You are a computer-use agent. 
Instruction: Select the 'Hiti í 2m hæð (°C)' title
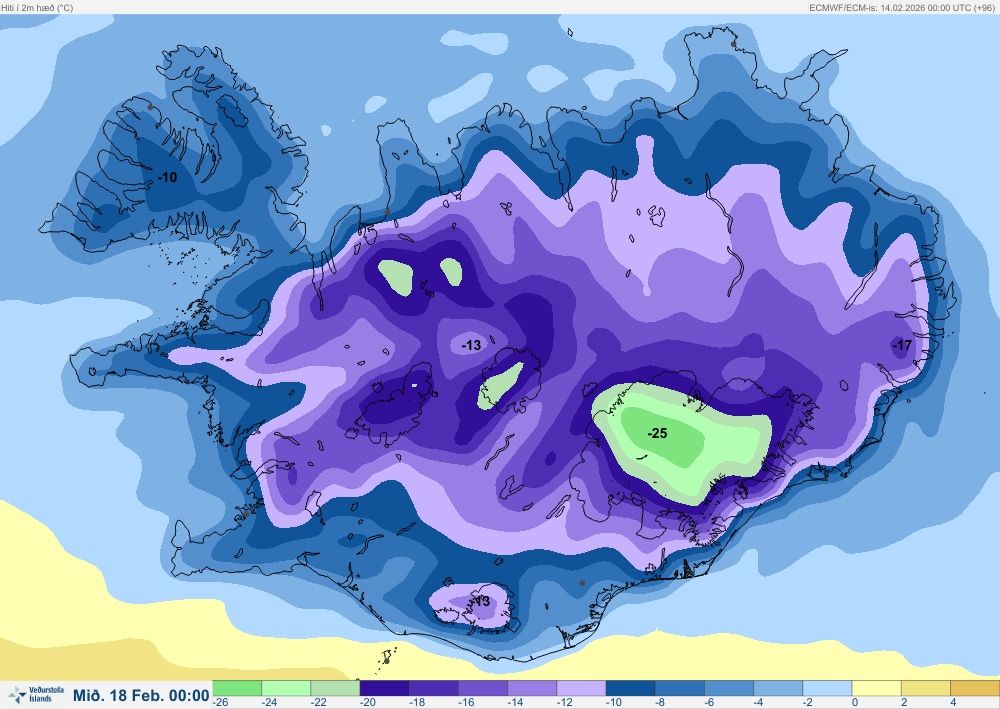click(38, 8)
